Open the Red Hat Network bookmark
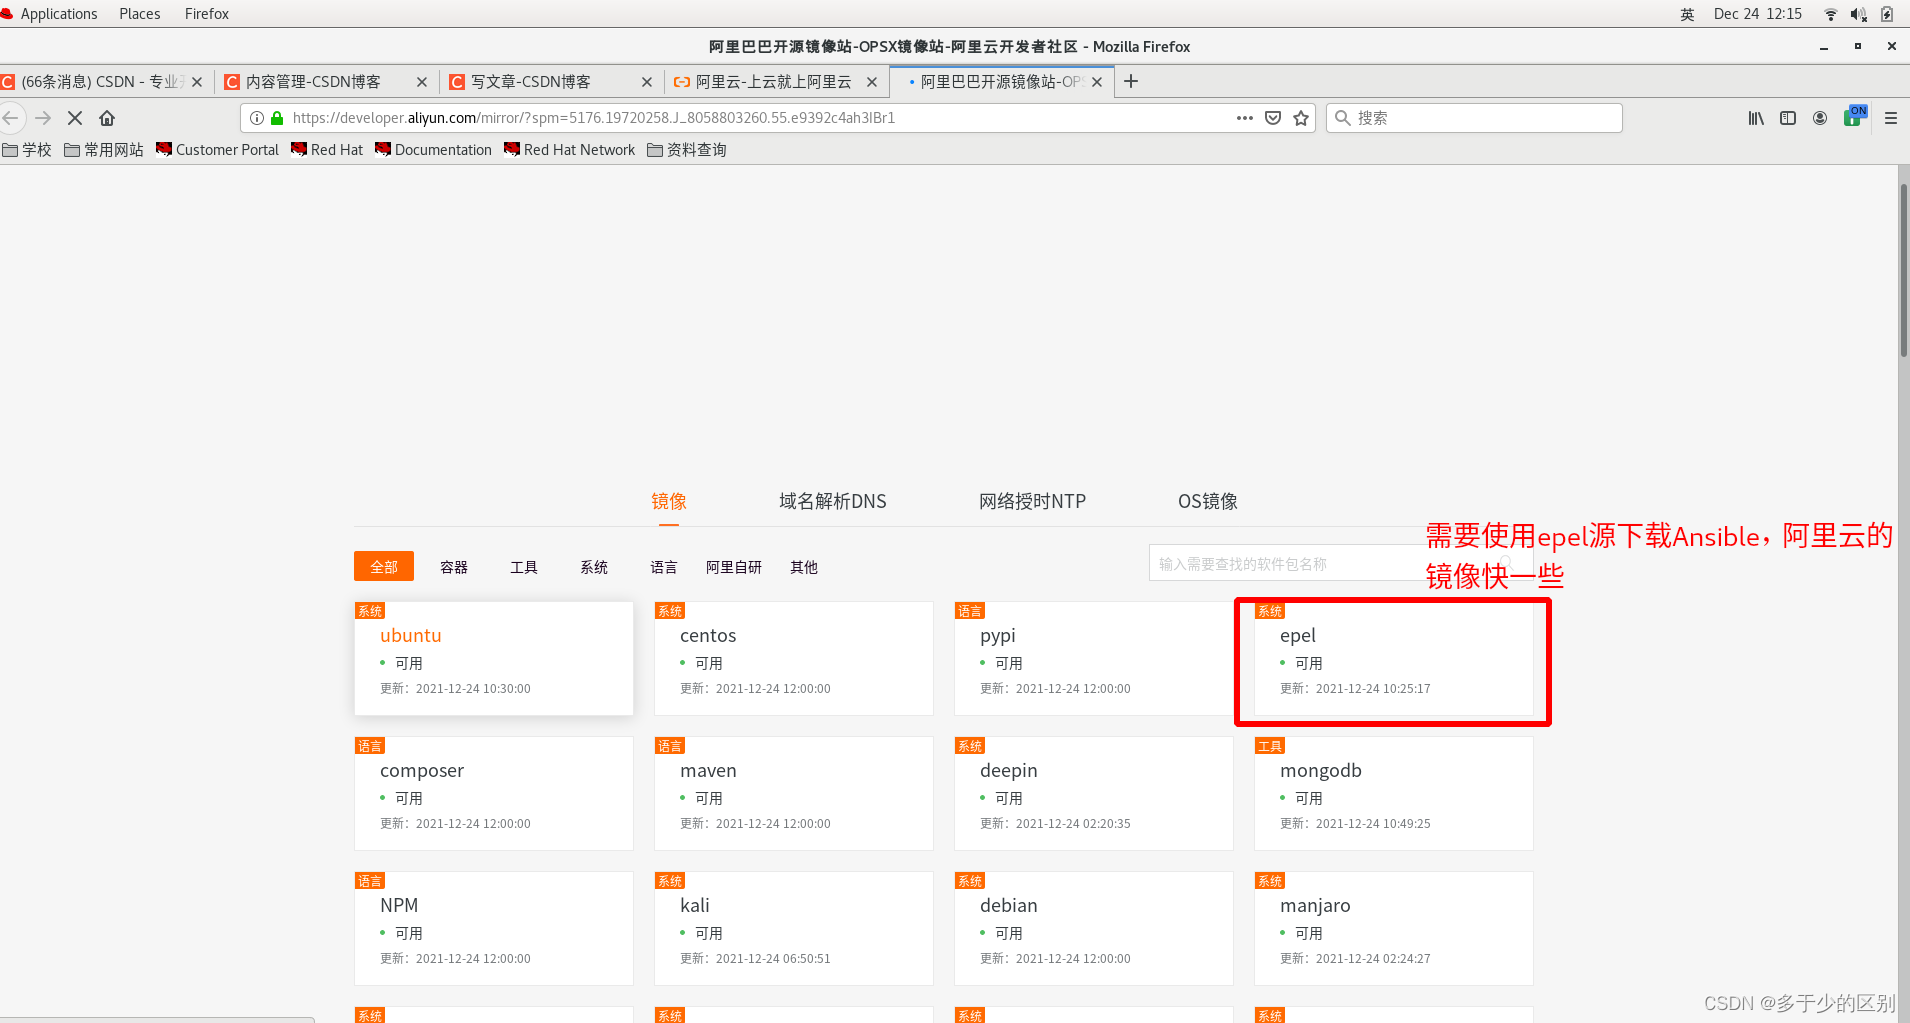Screen dimensions: 1910x1023 [569, 150]
